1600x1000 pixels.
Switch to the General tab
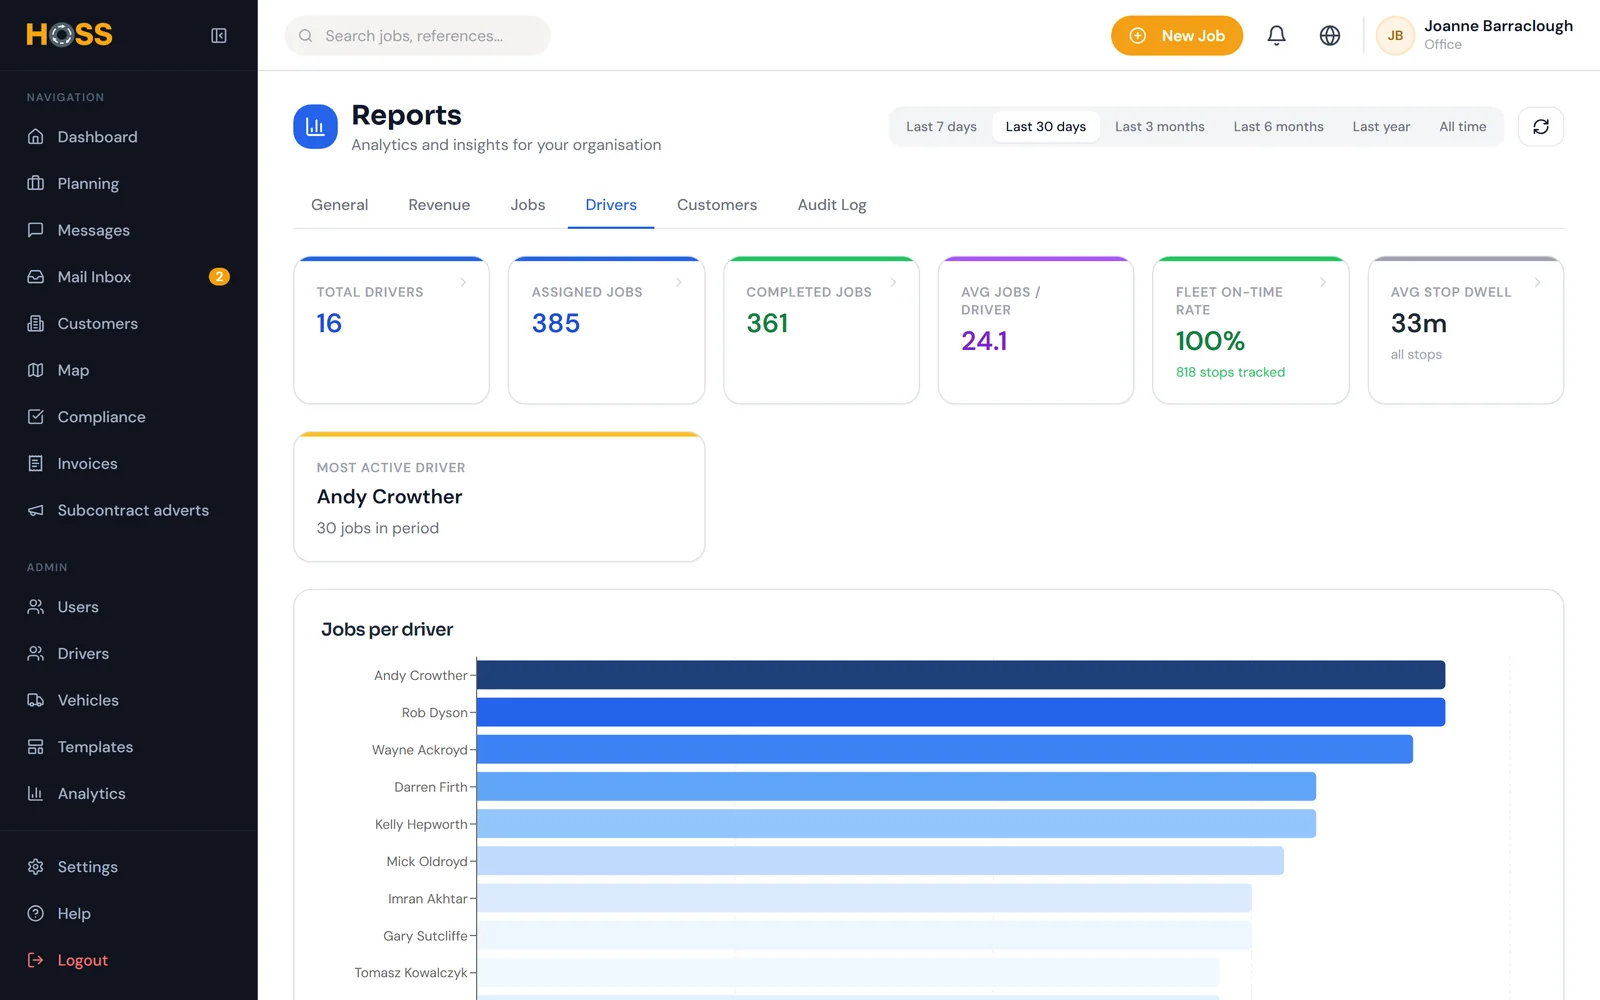point(340,205)
